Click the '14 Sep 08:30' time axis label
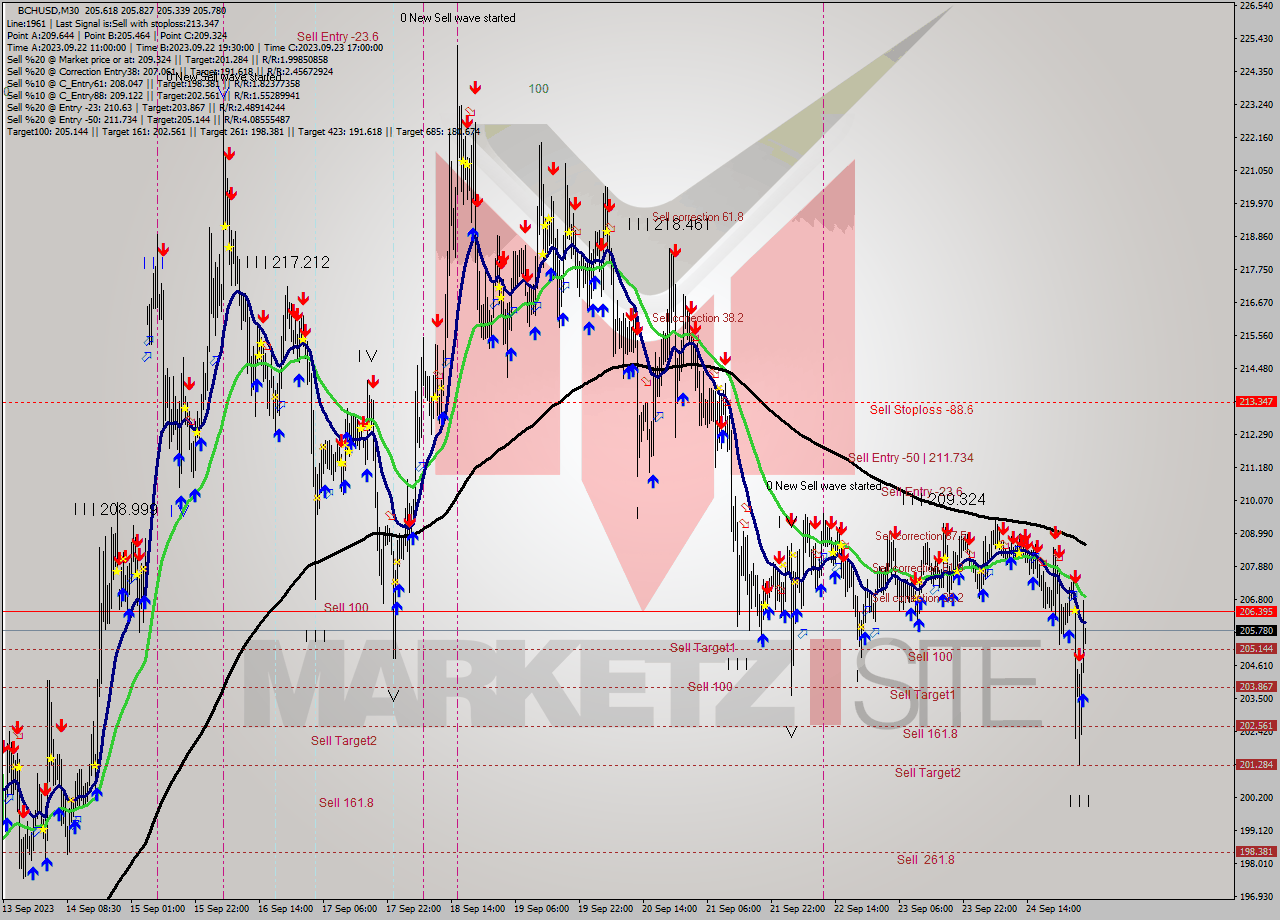1280x920 pixels. (94, 910)
